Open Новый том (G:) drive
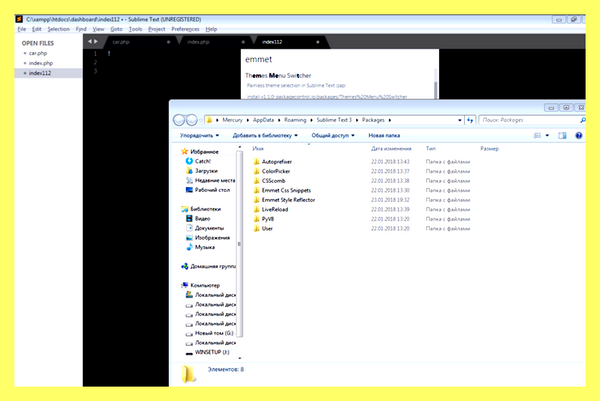 pyautogui.click(x=210, y=333)
